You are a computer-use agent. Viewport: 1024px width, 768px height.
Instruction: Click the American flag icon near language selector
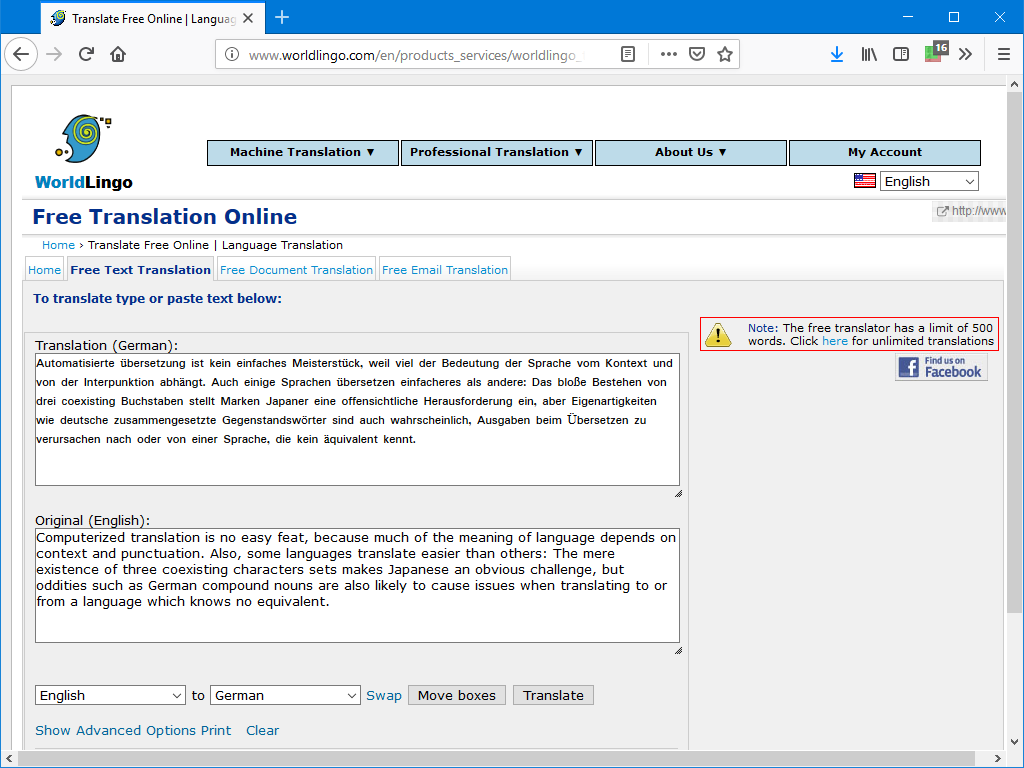tap(864, 181)
